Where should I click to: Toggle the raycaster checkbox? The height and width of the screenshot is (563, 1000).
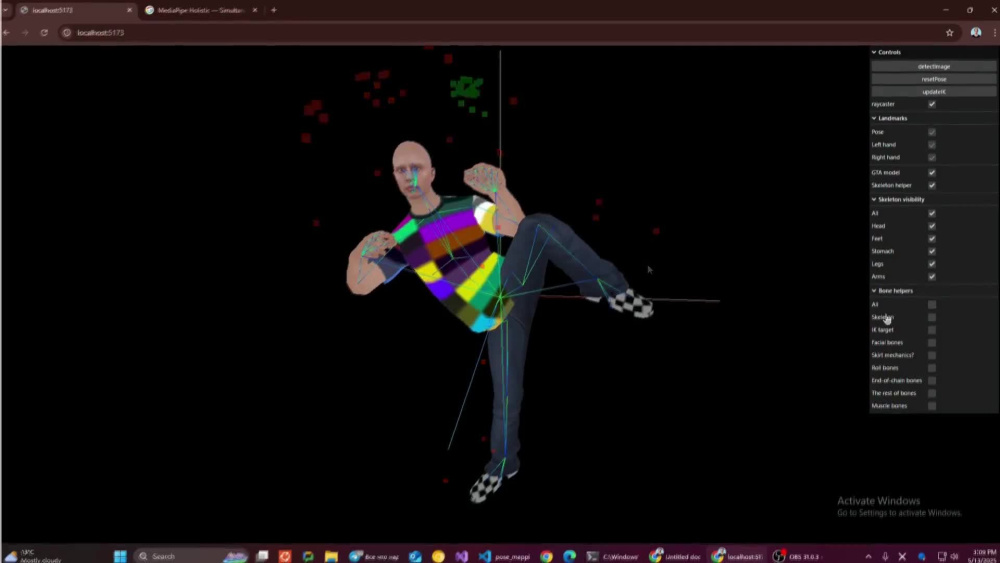coord(932,104)
